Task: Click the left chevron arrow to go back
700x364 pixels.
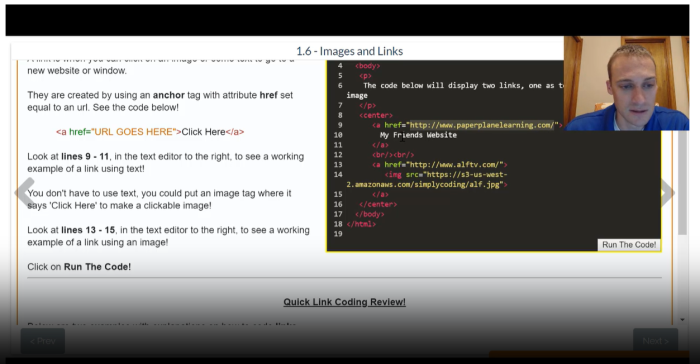Action: pos(25,192)
